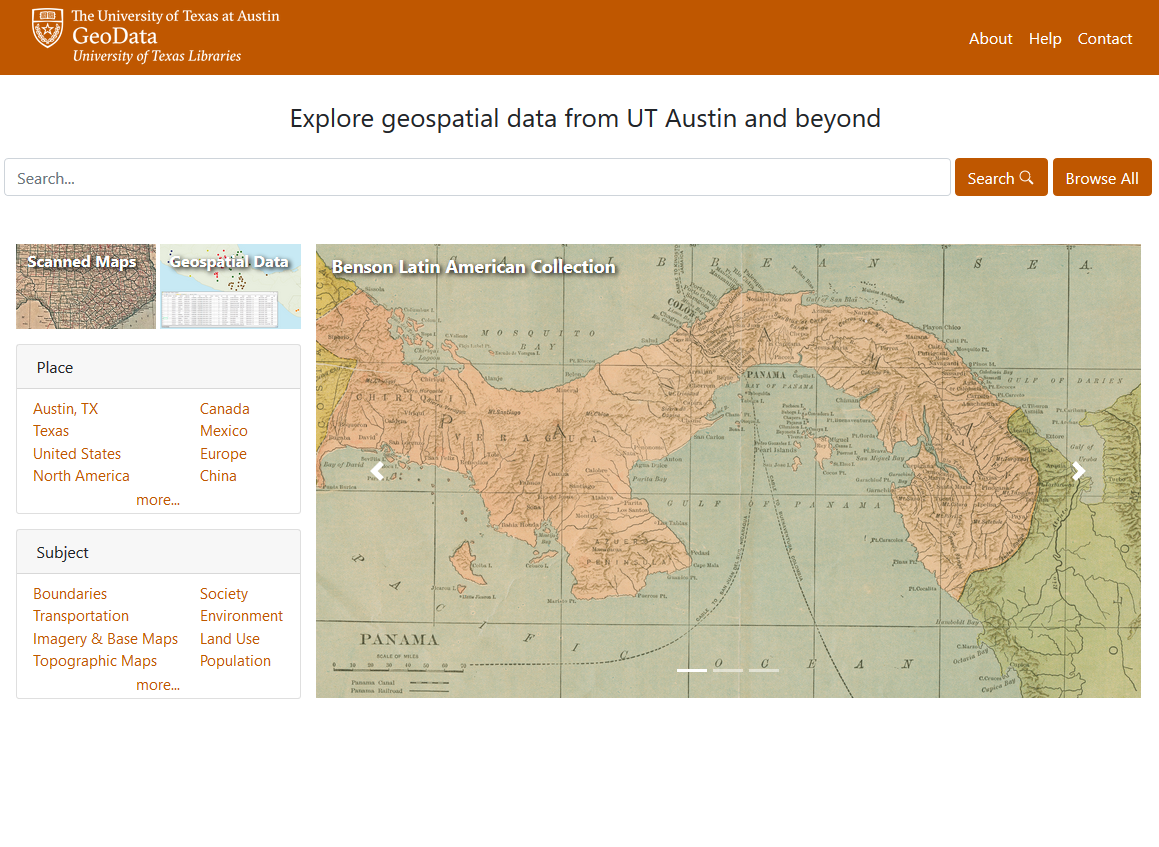Expand more subjects under Subject
The image size is (1159, 847).
(x=158, y=685)
